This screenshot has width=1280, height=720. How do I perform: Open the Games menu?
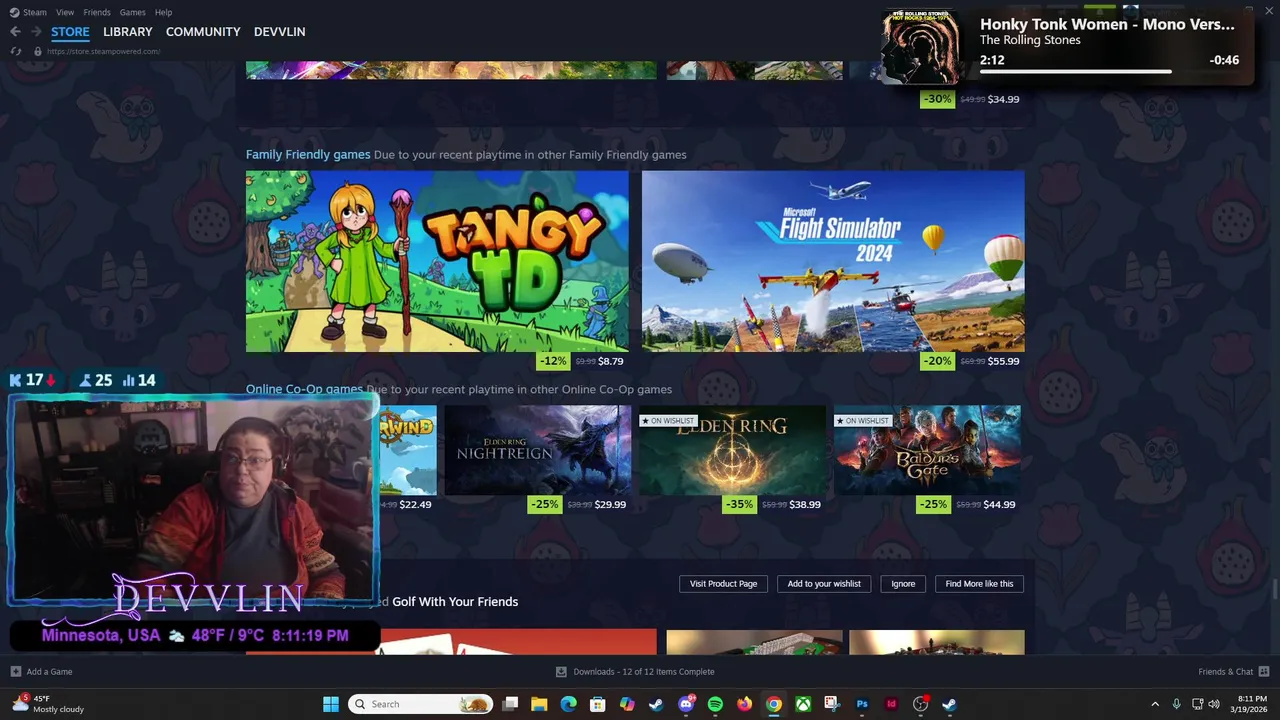[x=132, y=12]
